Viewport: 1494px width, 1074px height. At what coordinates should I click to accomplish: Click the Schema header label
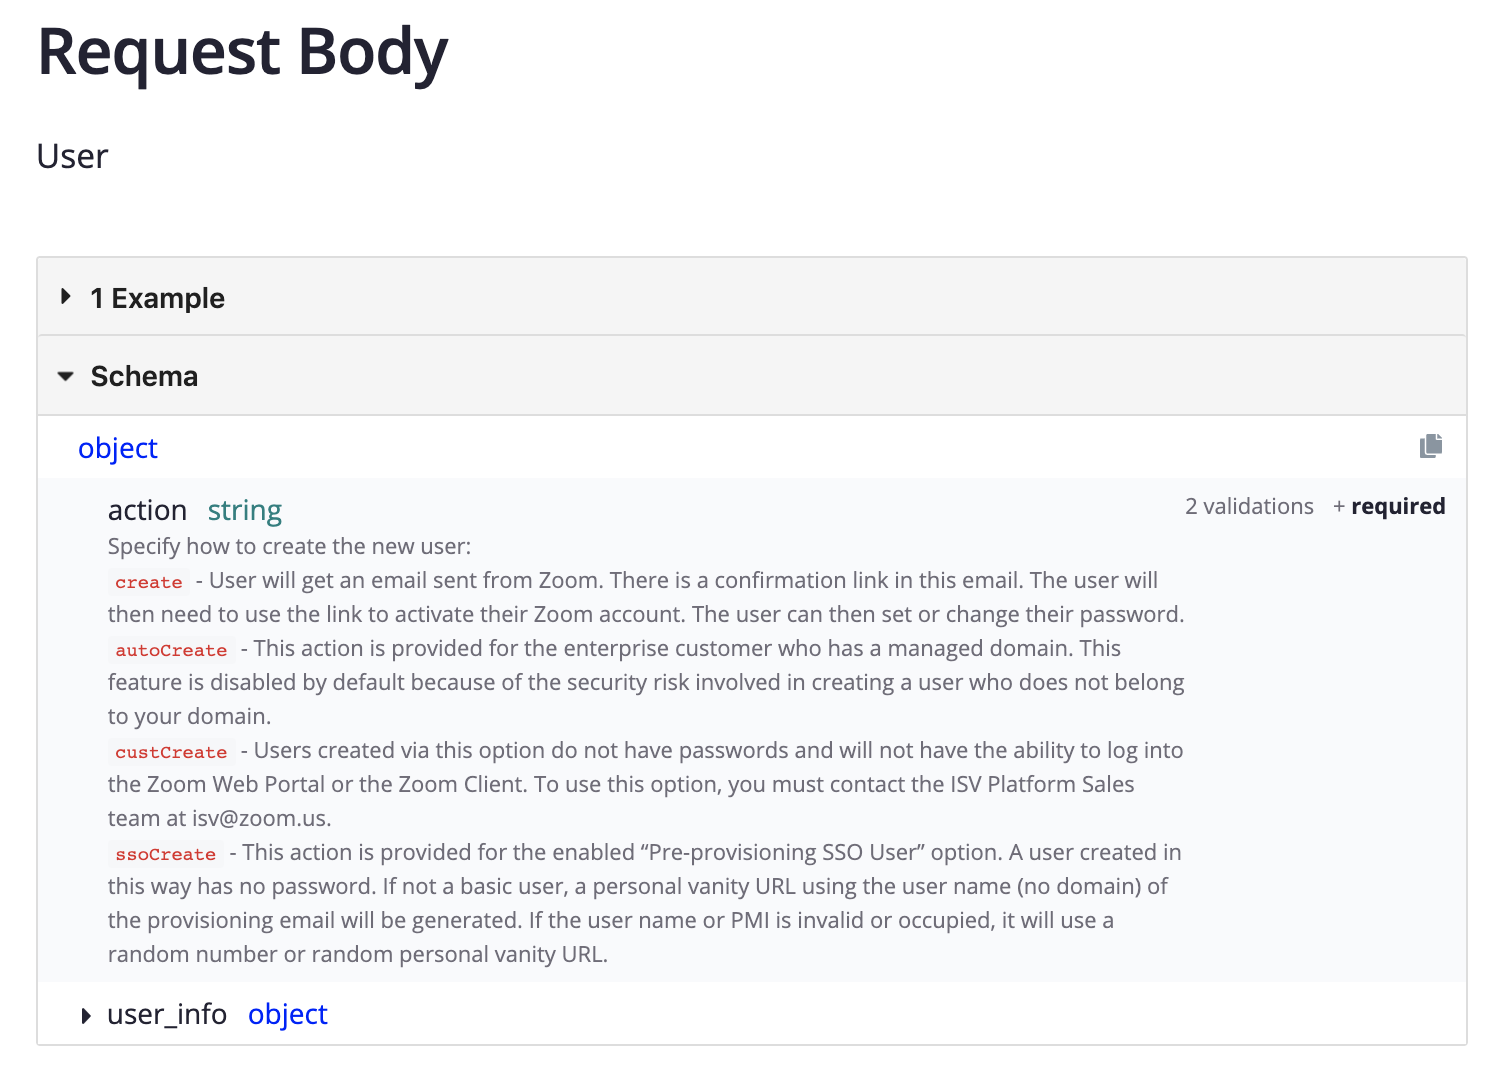click(x=144, y=377)
